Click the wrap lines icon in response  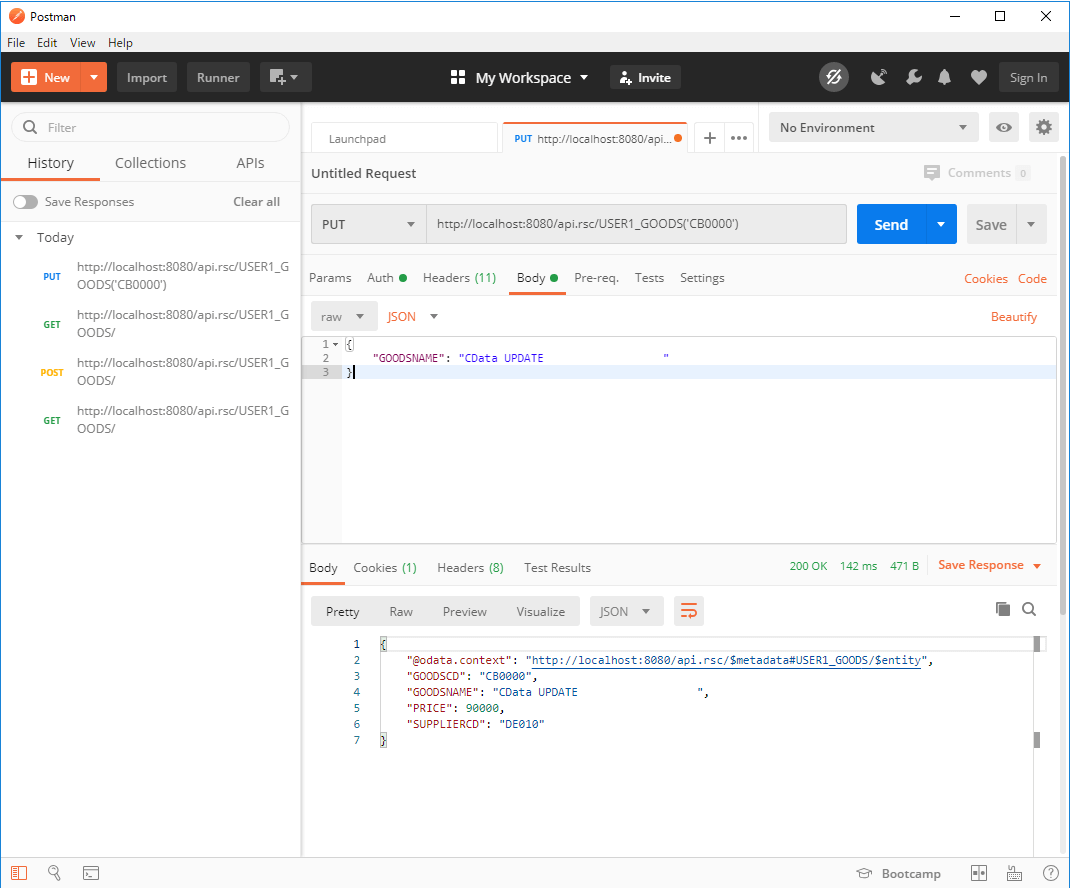688,611
